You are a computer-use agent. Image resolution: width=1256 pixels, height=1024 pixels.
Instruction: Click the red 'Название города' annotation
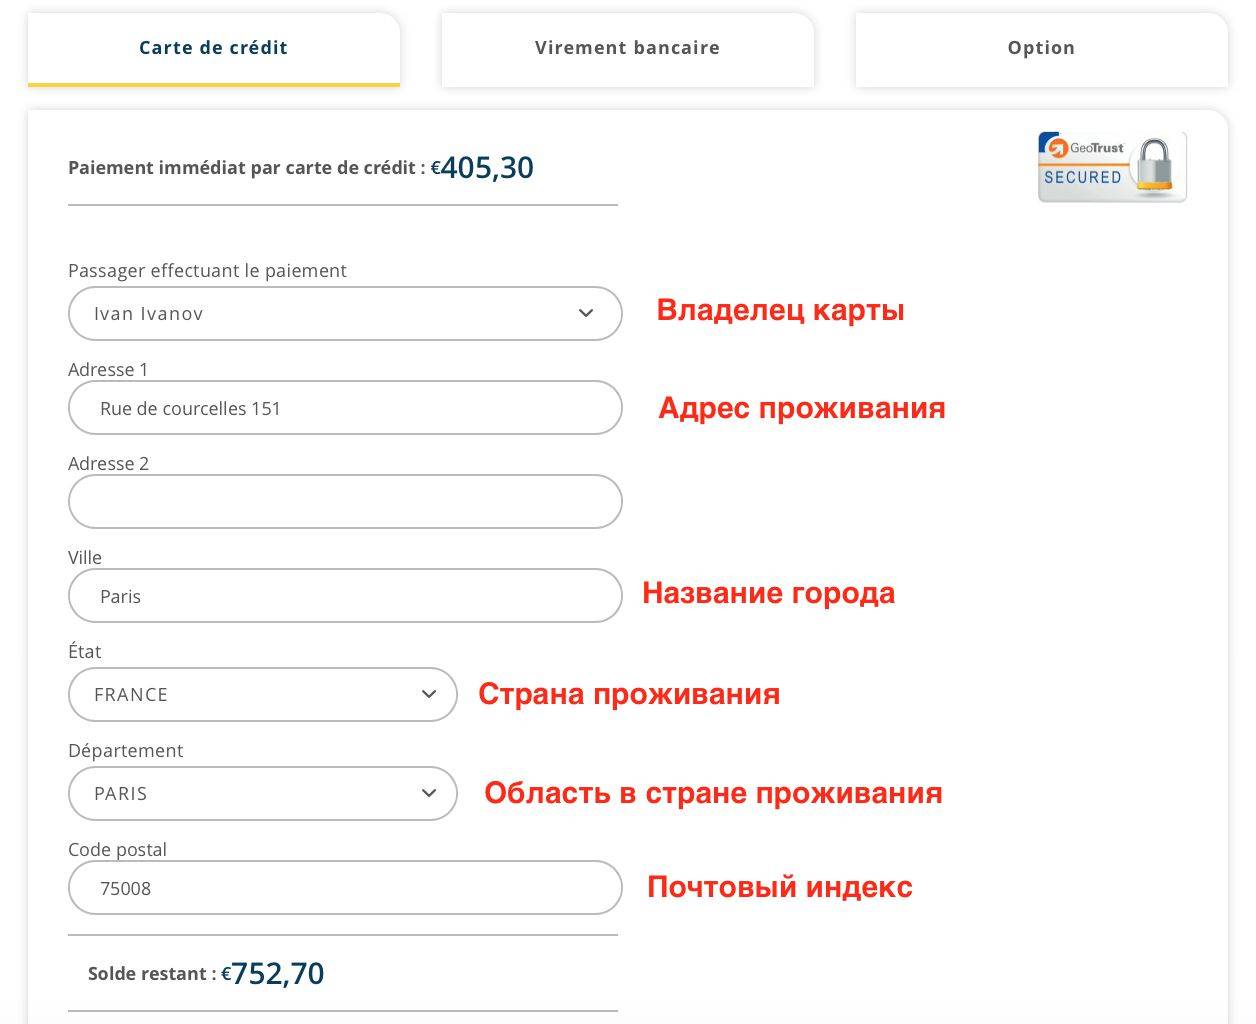click(x=768, y=593)
